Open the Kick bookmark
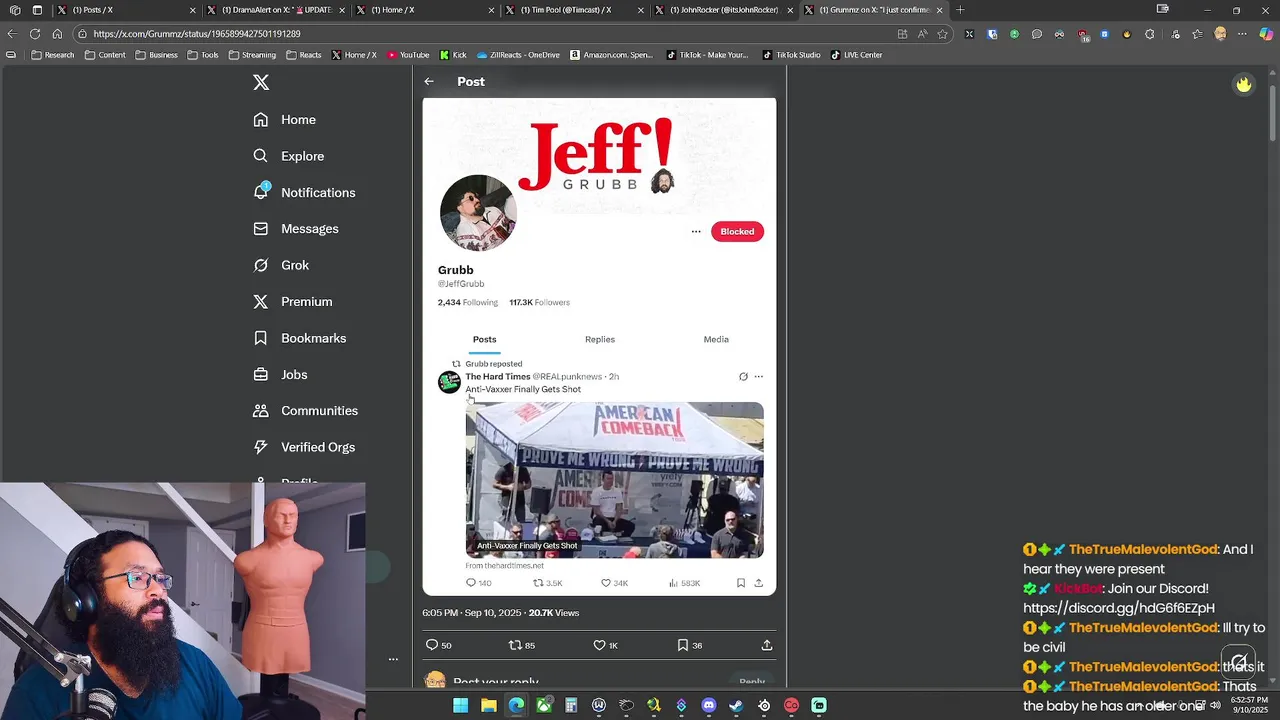The width and height of the screenshot is (1280, 720). point(453,55)
